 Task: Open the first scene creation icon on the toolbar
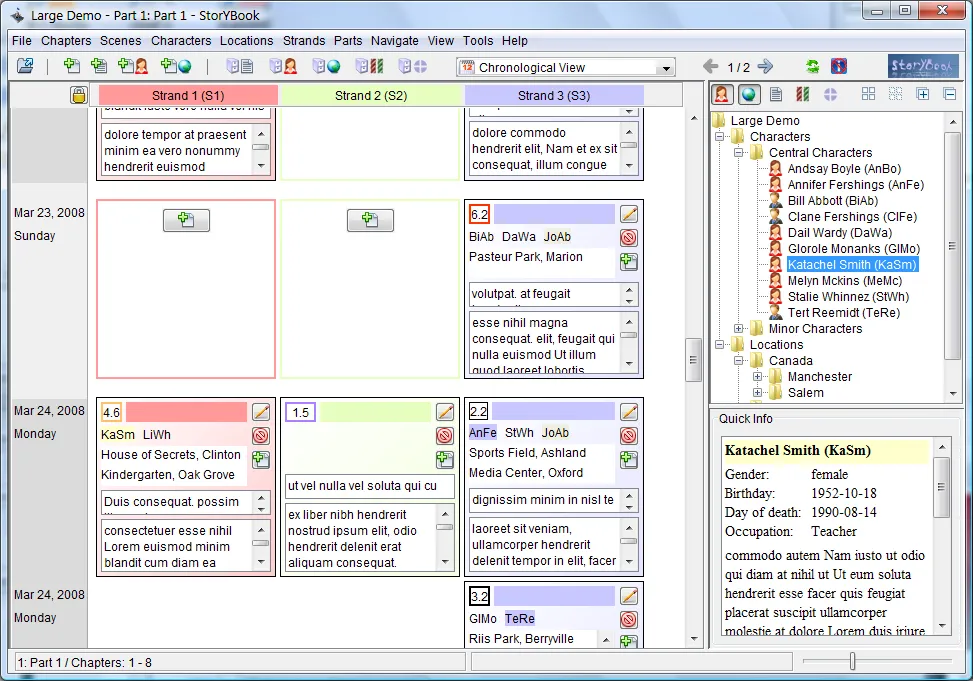[72, 66]
